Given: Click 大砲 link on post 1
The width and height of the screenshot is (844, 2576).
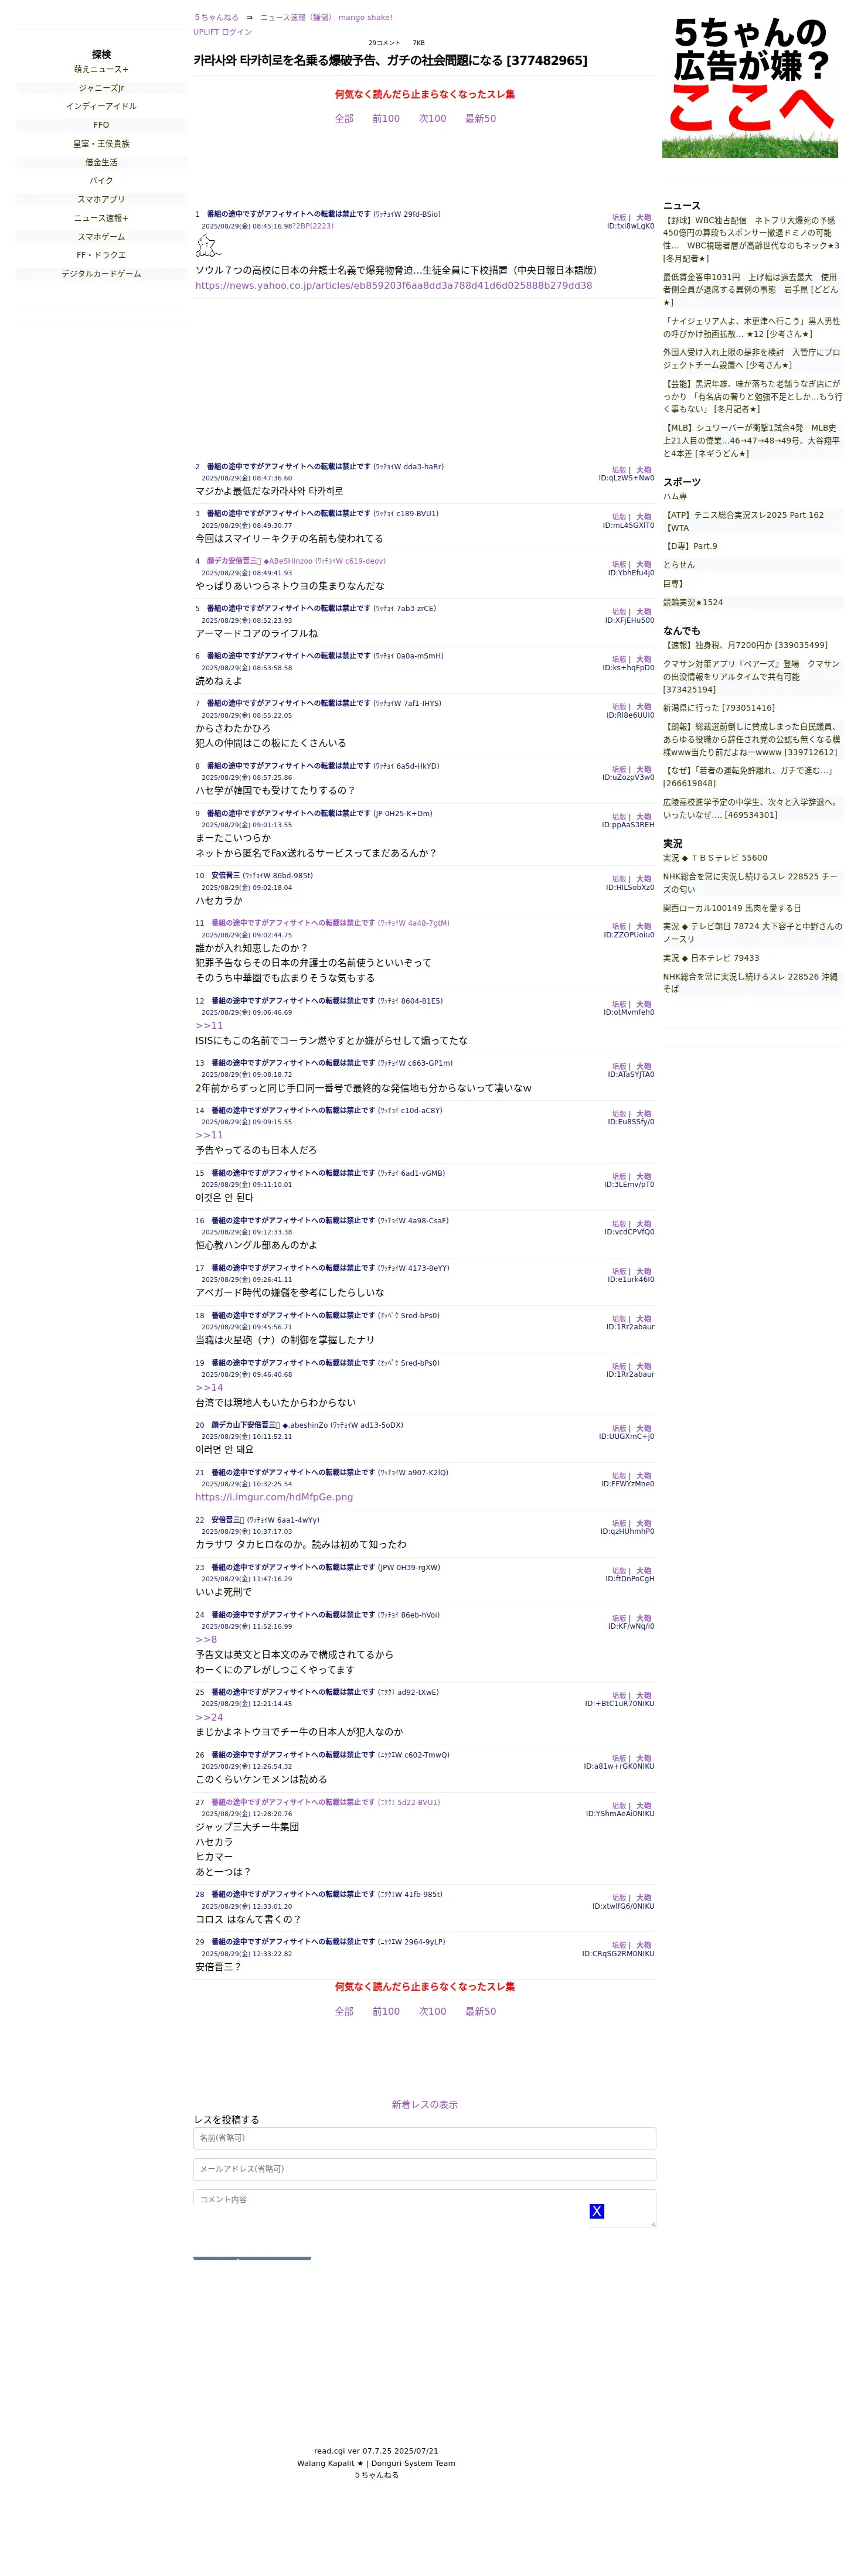Looking at the screenshot, I should (644, 217).
